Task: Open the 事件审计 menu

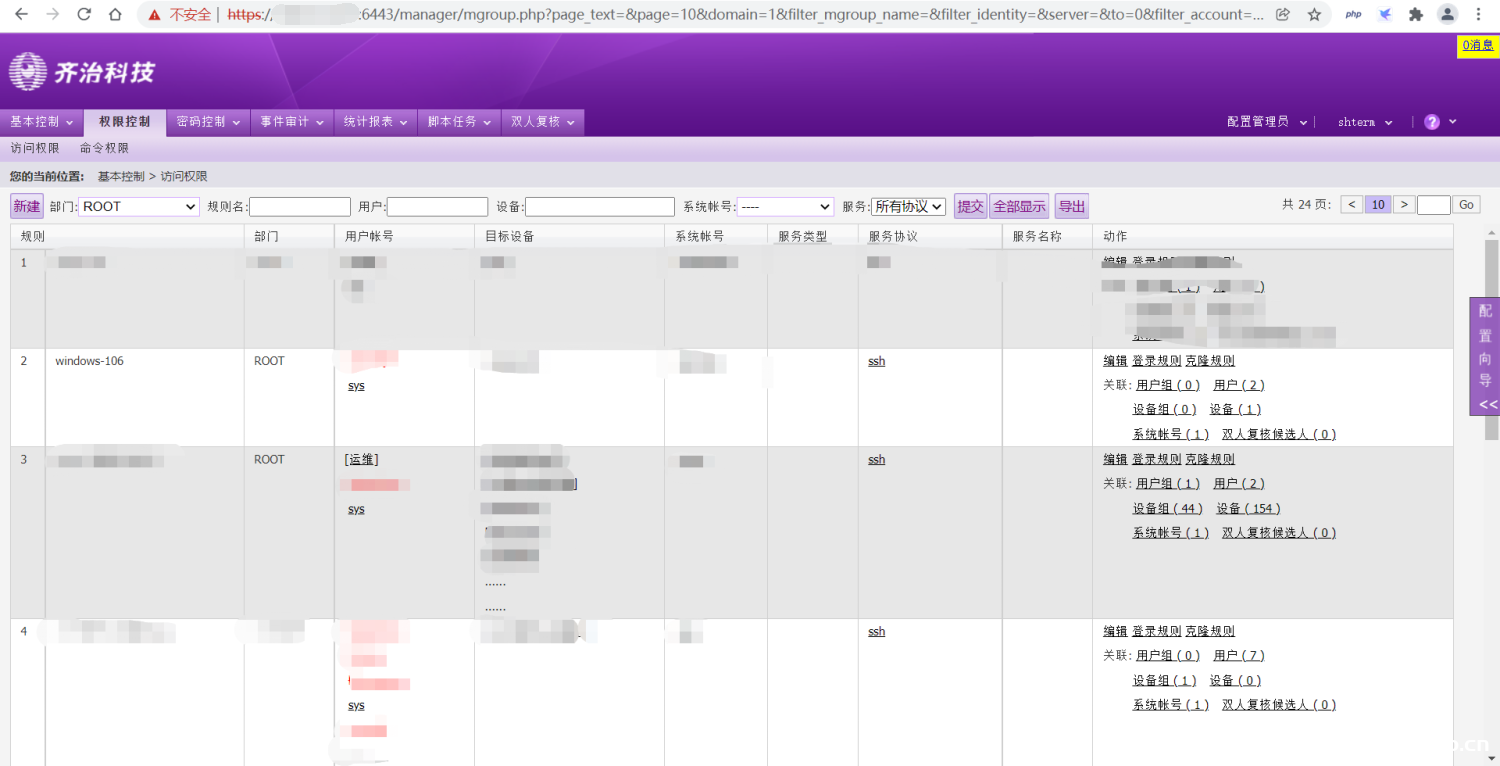Action: (292, 122)
